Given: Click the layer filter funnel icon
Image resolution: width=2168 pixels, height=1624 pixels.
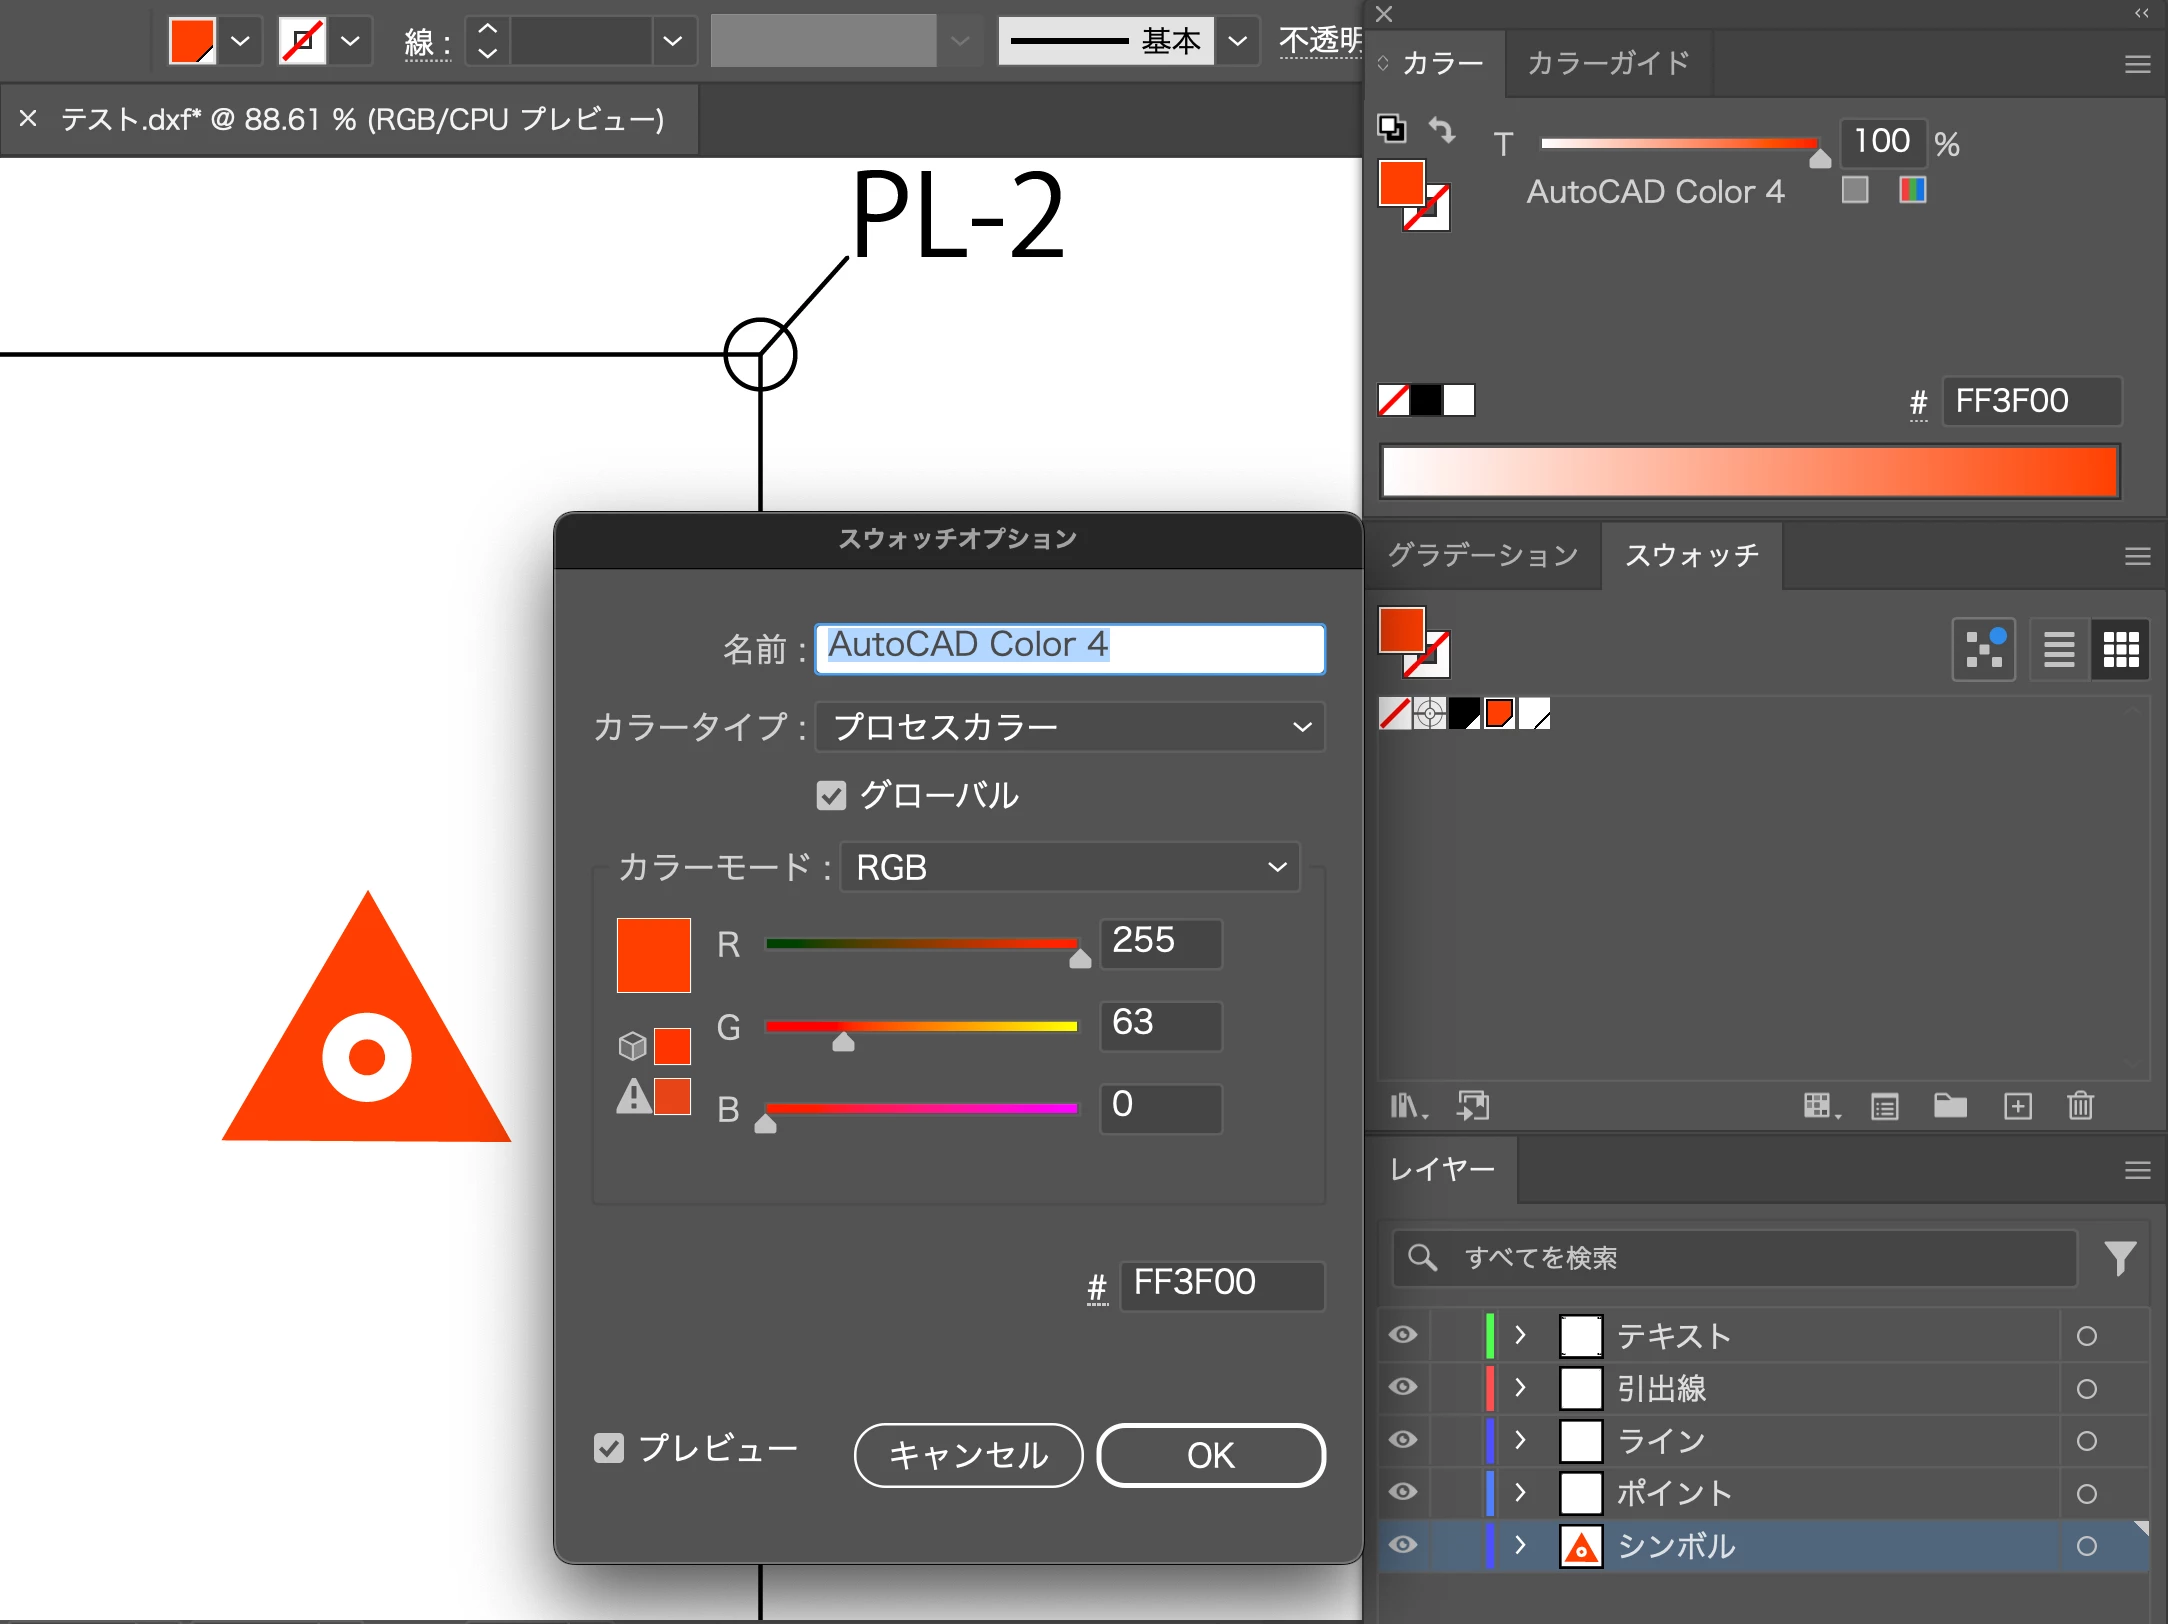Looking at the screenshot, I should (2120, 1258).
